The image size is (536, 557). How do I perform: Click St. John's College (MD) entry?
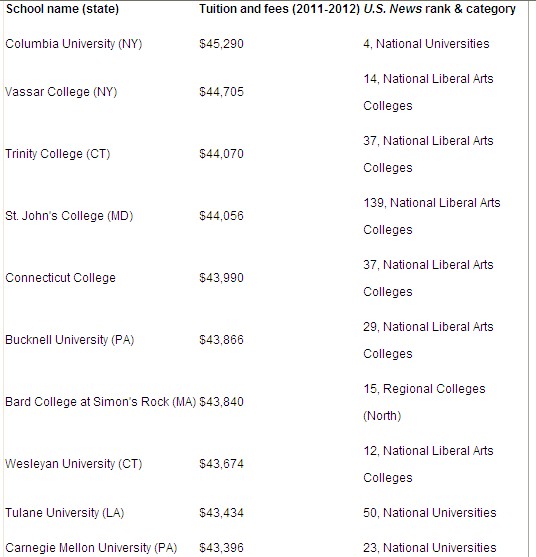point(69,216)
